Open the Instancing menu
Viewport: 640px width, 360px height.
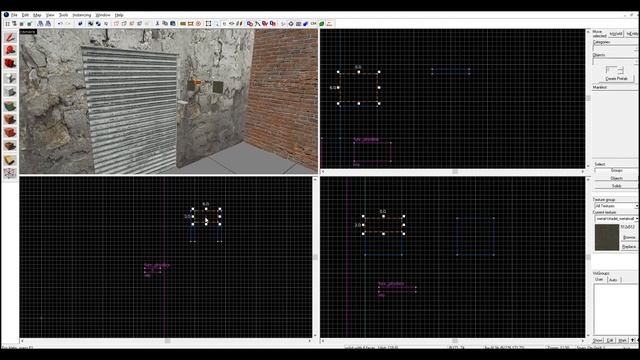[82, 15]
